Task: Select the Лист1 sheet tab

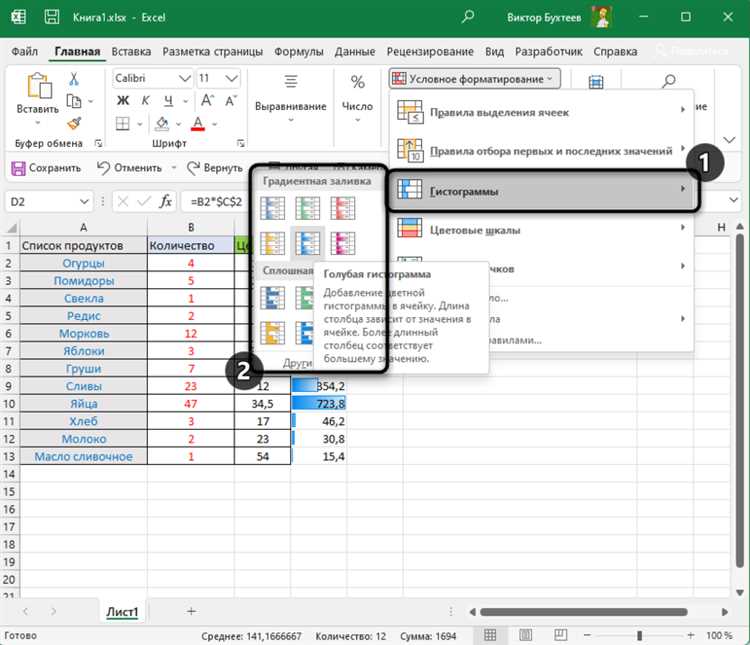Action: click(x=122, y=612)
